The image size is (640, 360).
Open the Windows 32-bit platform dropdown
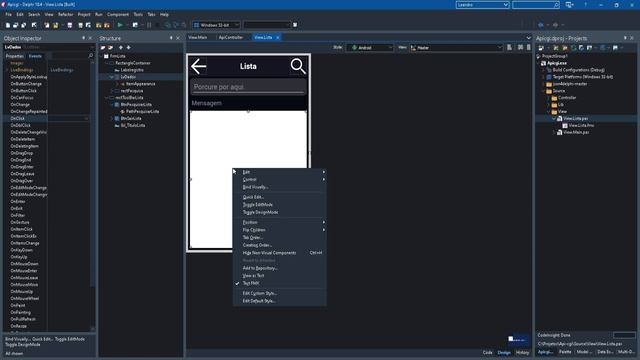[237, 25]
